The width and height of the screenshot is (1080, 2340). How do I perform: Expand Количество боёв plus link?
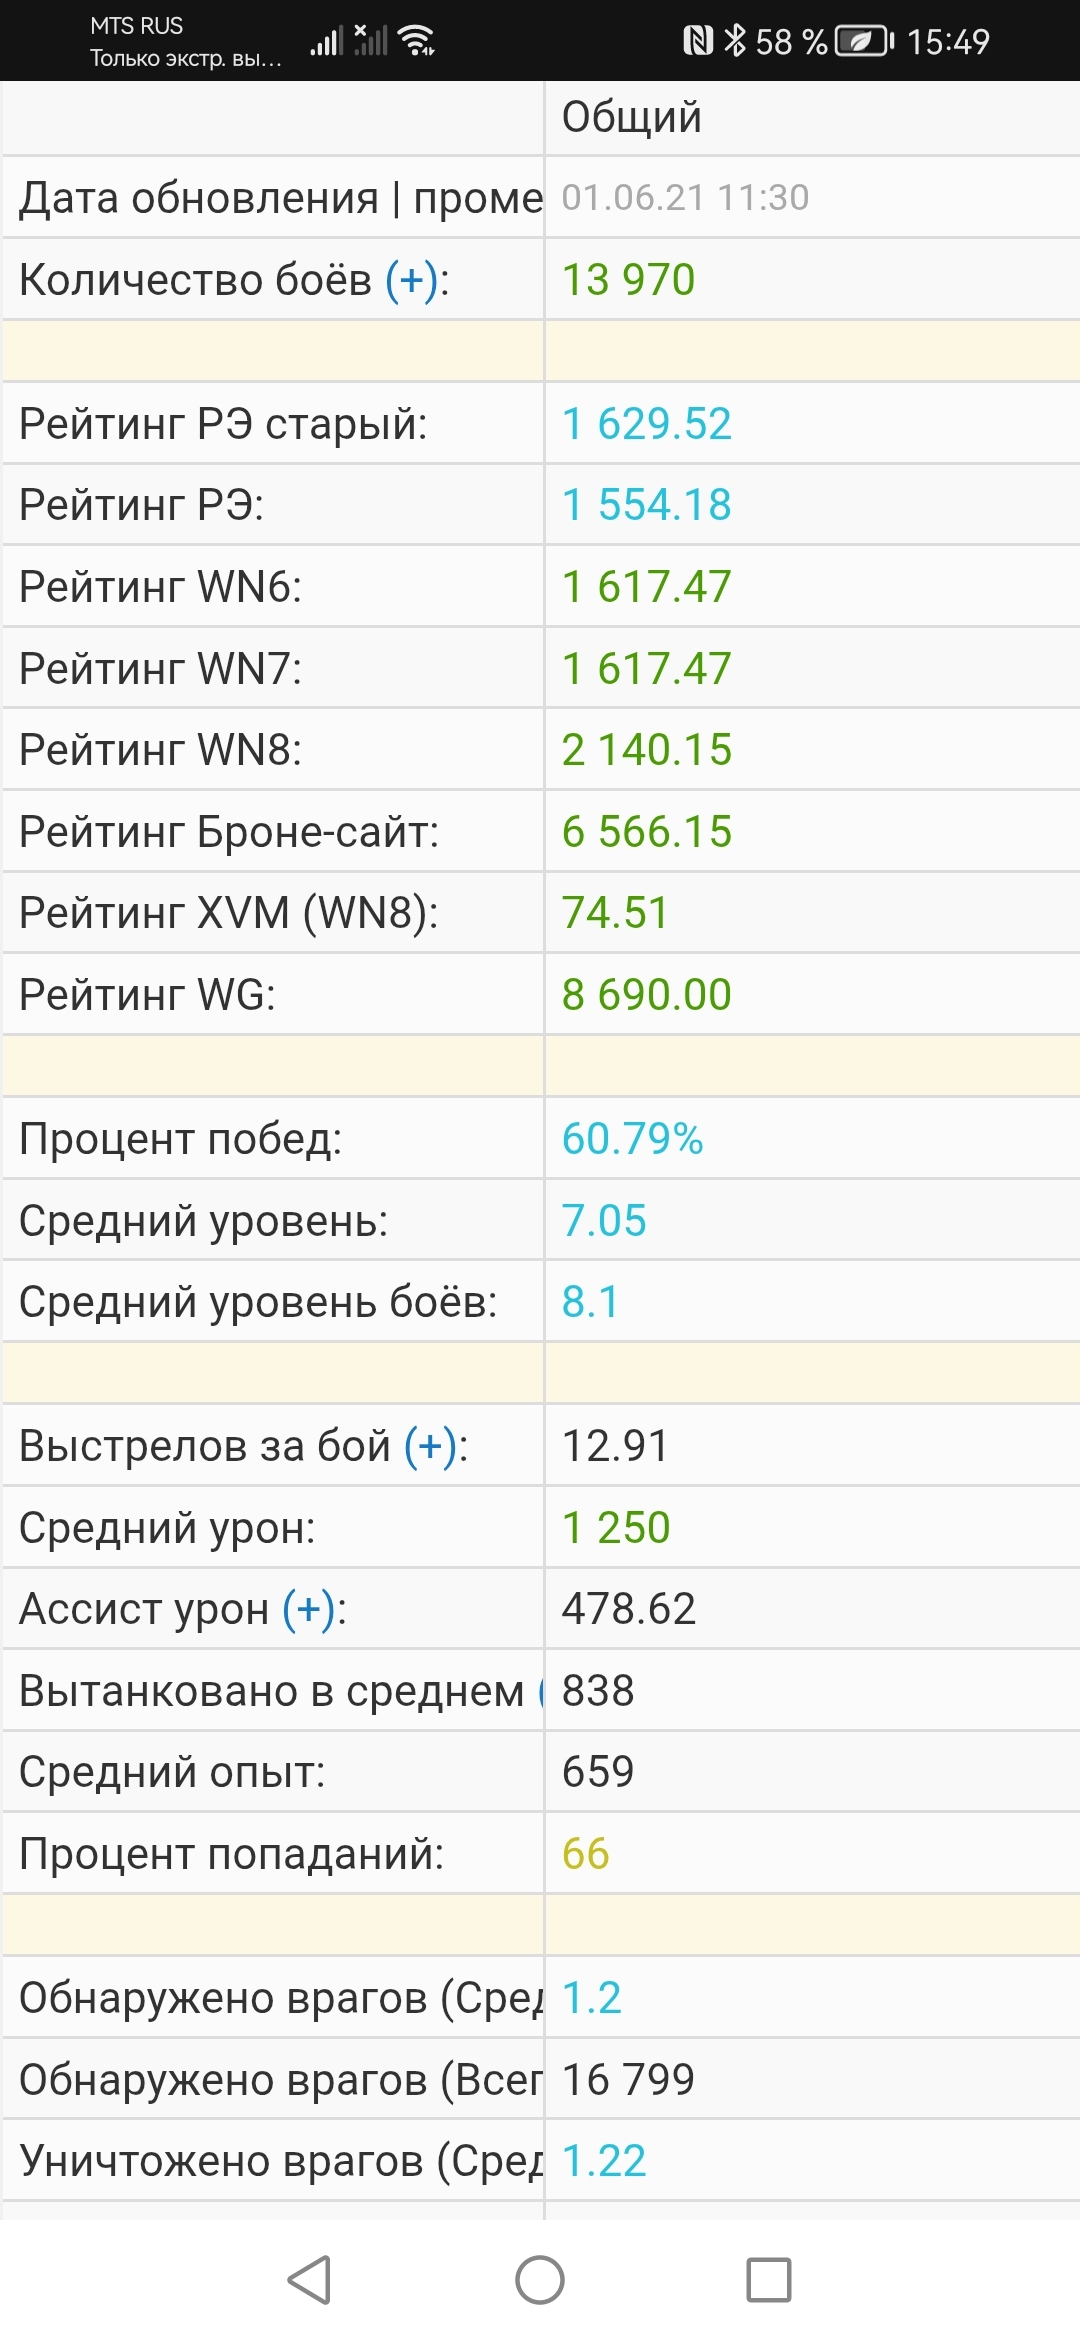[411, 280]
